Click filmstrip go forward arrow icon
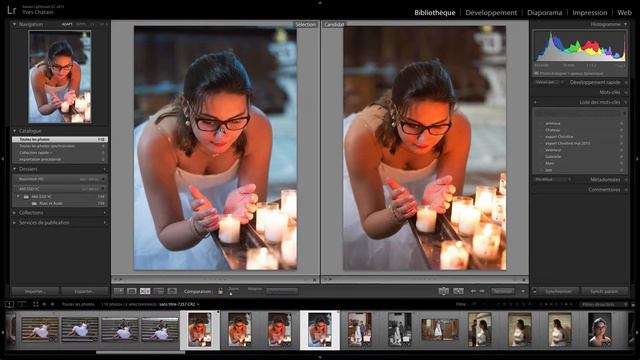This screenshot has width=640, height=360. 52,304
